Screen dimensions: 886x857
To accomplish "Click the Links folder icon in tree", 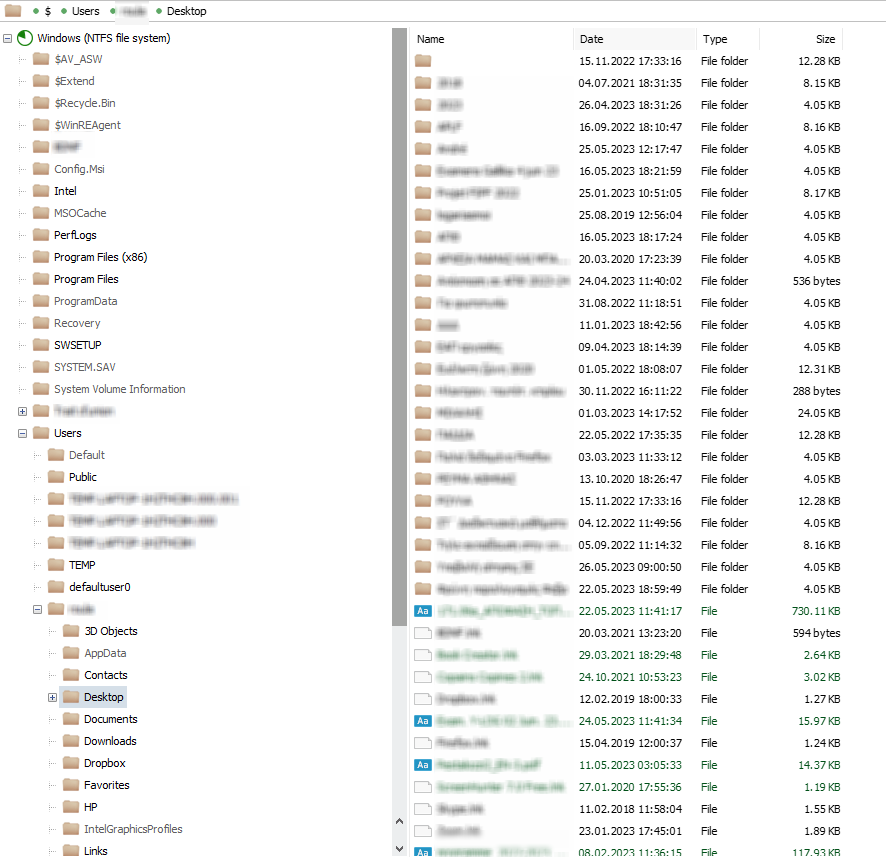I will [x=71, y=850].
